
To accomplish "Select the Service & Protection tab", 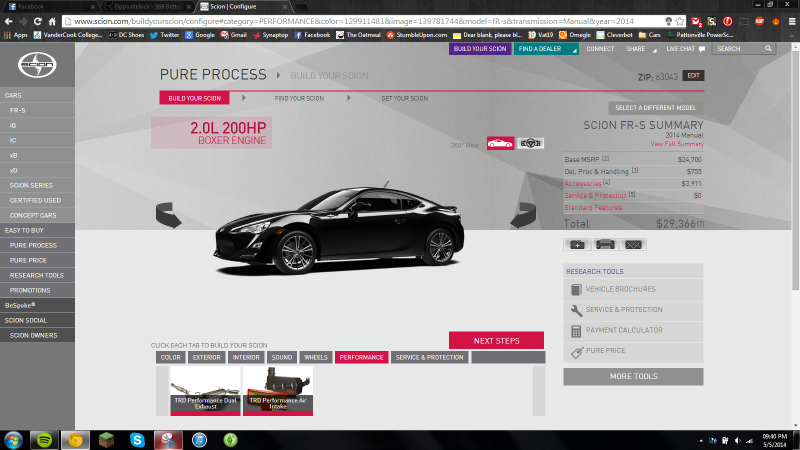I will (x=430, y=358).
